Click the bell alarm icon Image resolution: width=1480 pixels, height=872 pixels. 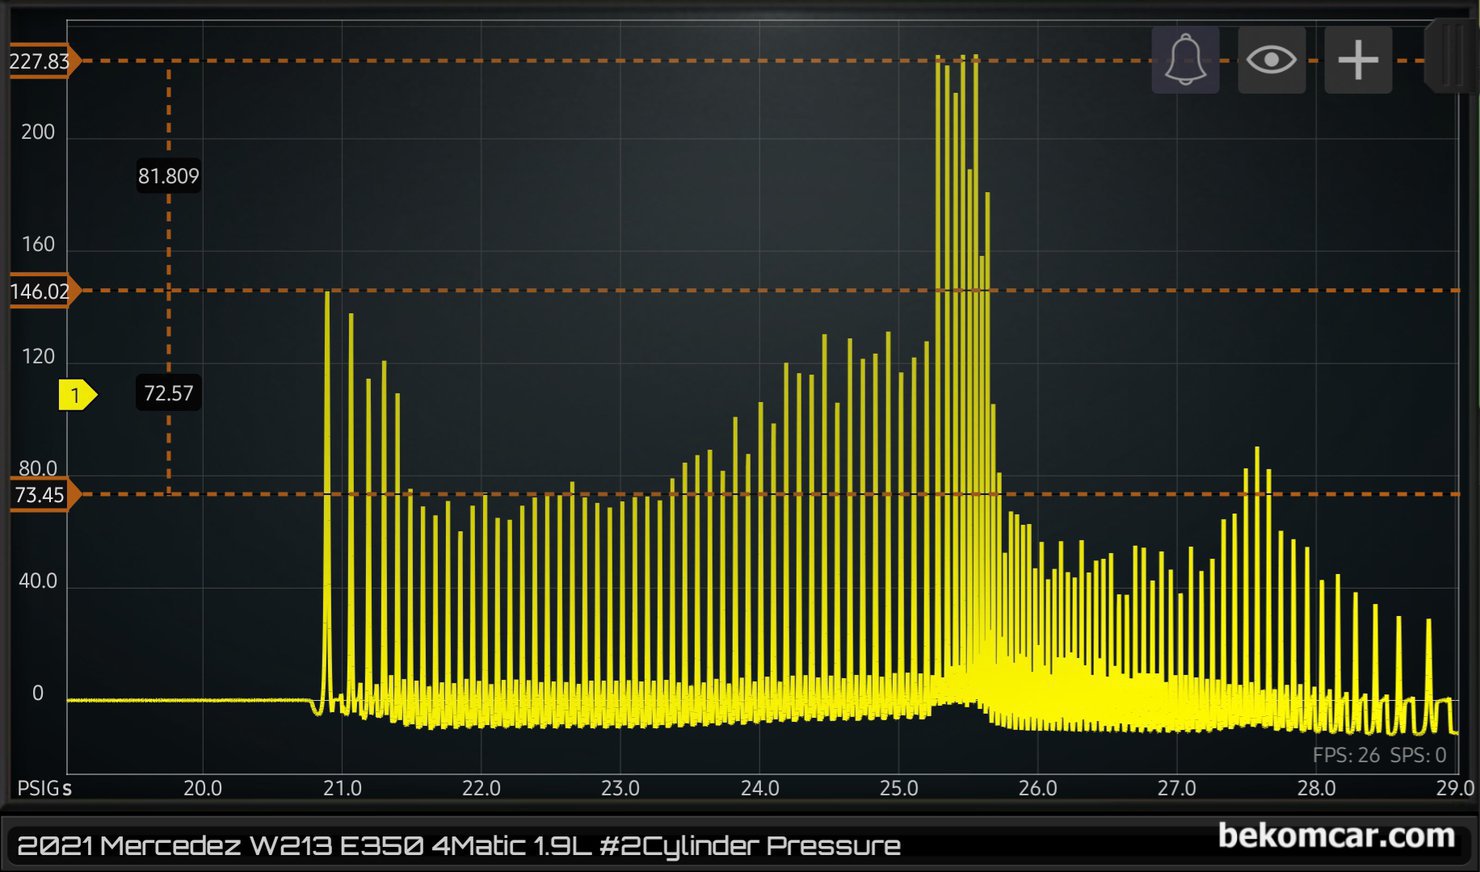click(x=1185, y=61)
